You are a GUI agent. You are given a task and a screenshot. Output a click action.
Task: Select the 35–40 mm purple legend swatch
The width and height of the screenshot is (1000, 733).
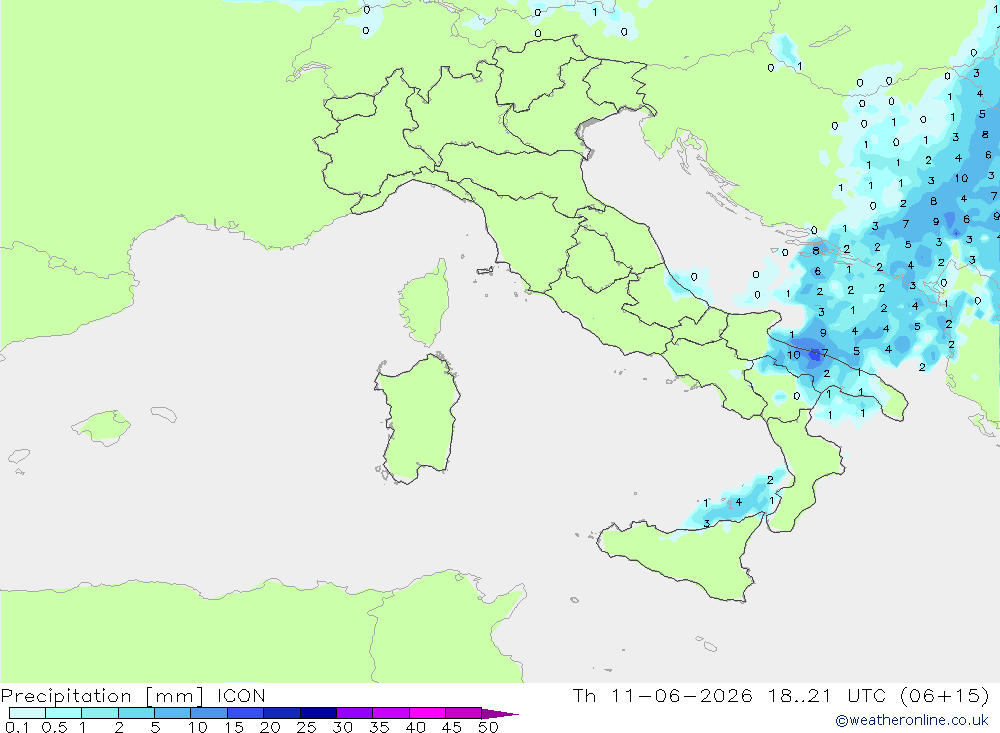(x=391, y=713)
